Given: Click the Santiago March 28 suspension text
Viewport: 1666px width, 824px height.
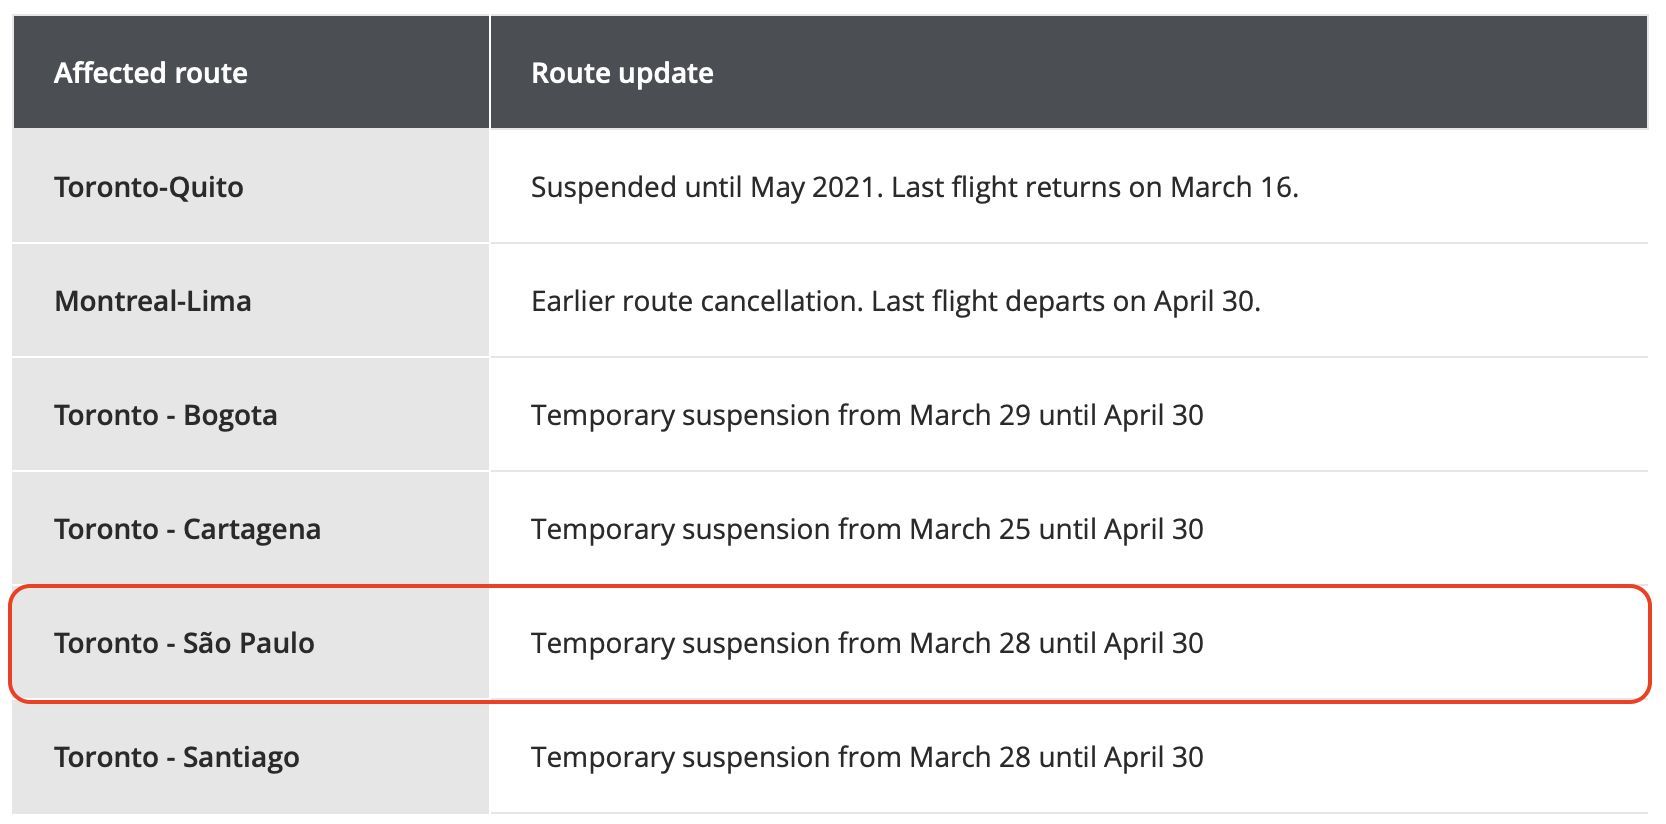Looking at the screenshot, I should [x=867, y=758].
